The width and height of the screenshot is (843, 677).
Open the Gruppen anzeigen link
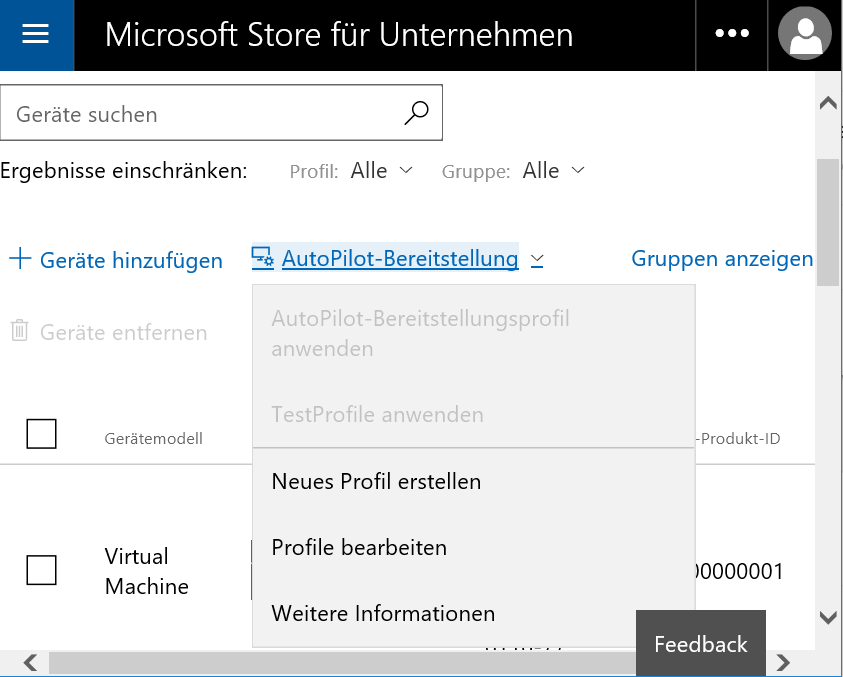click(721, 259)
